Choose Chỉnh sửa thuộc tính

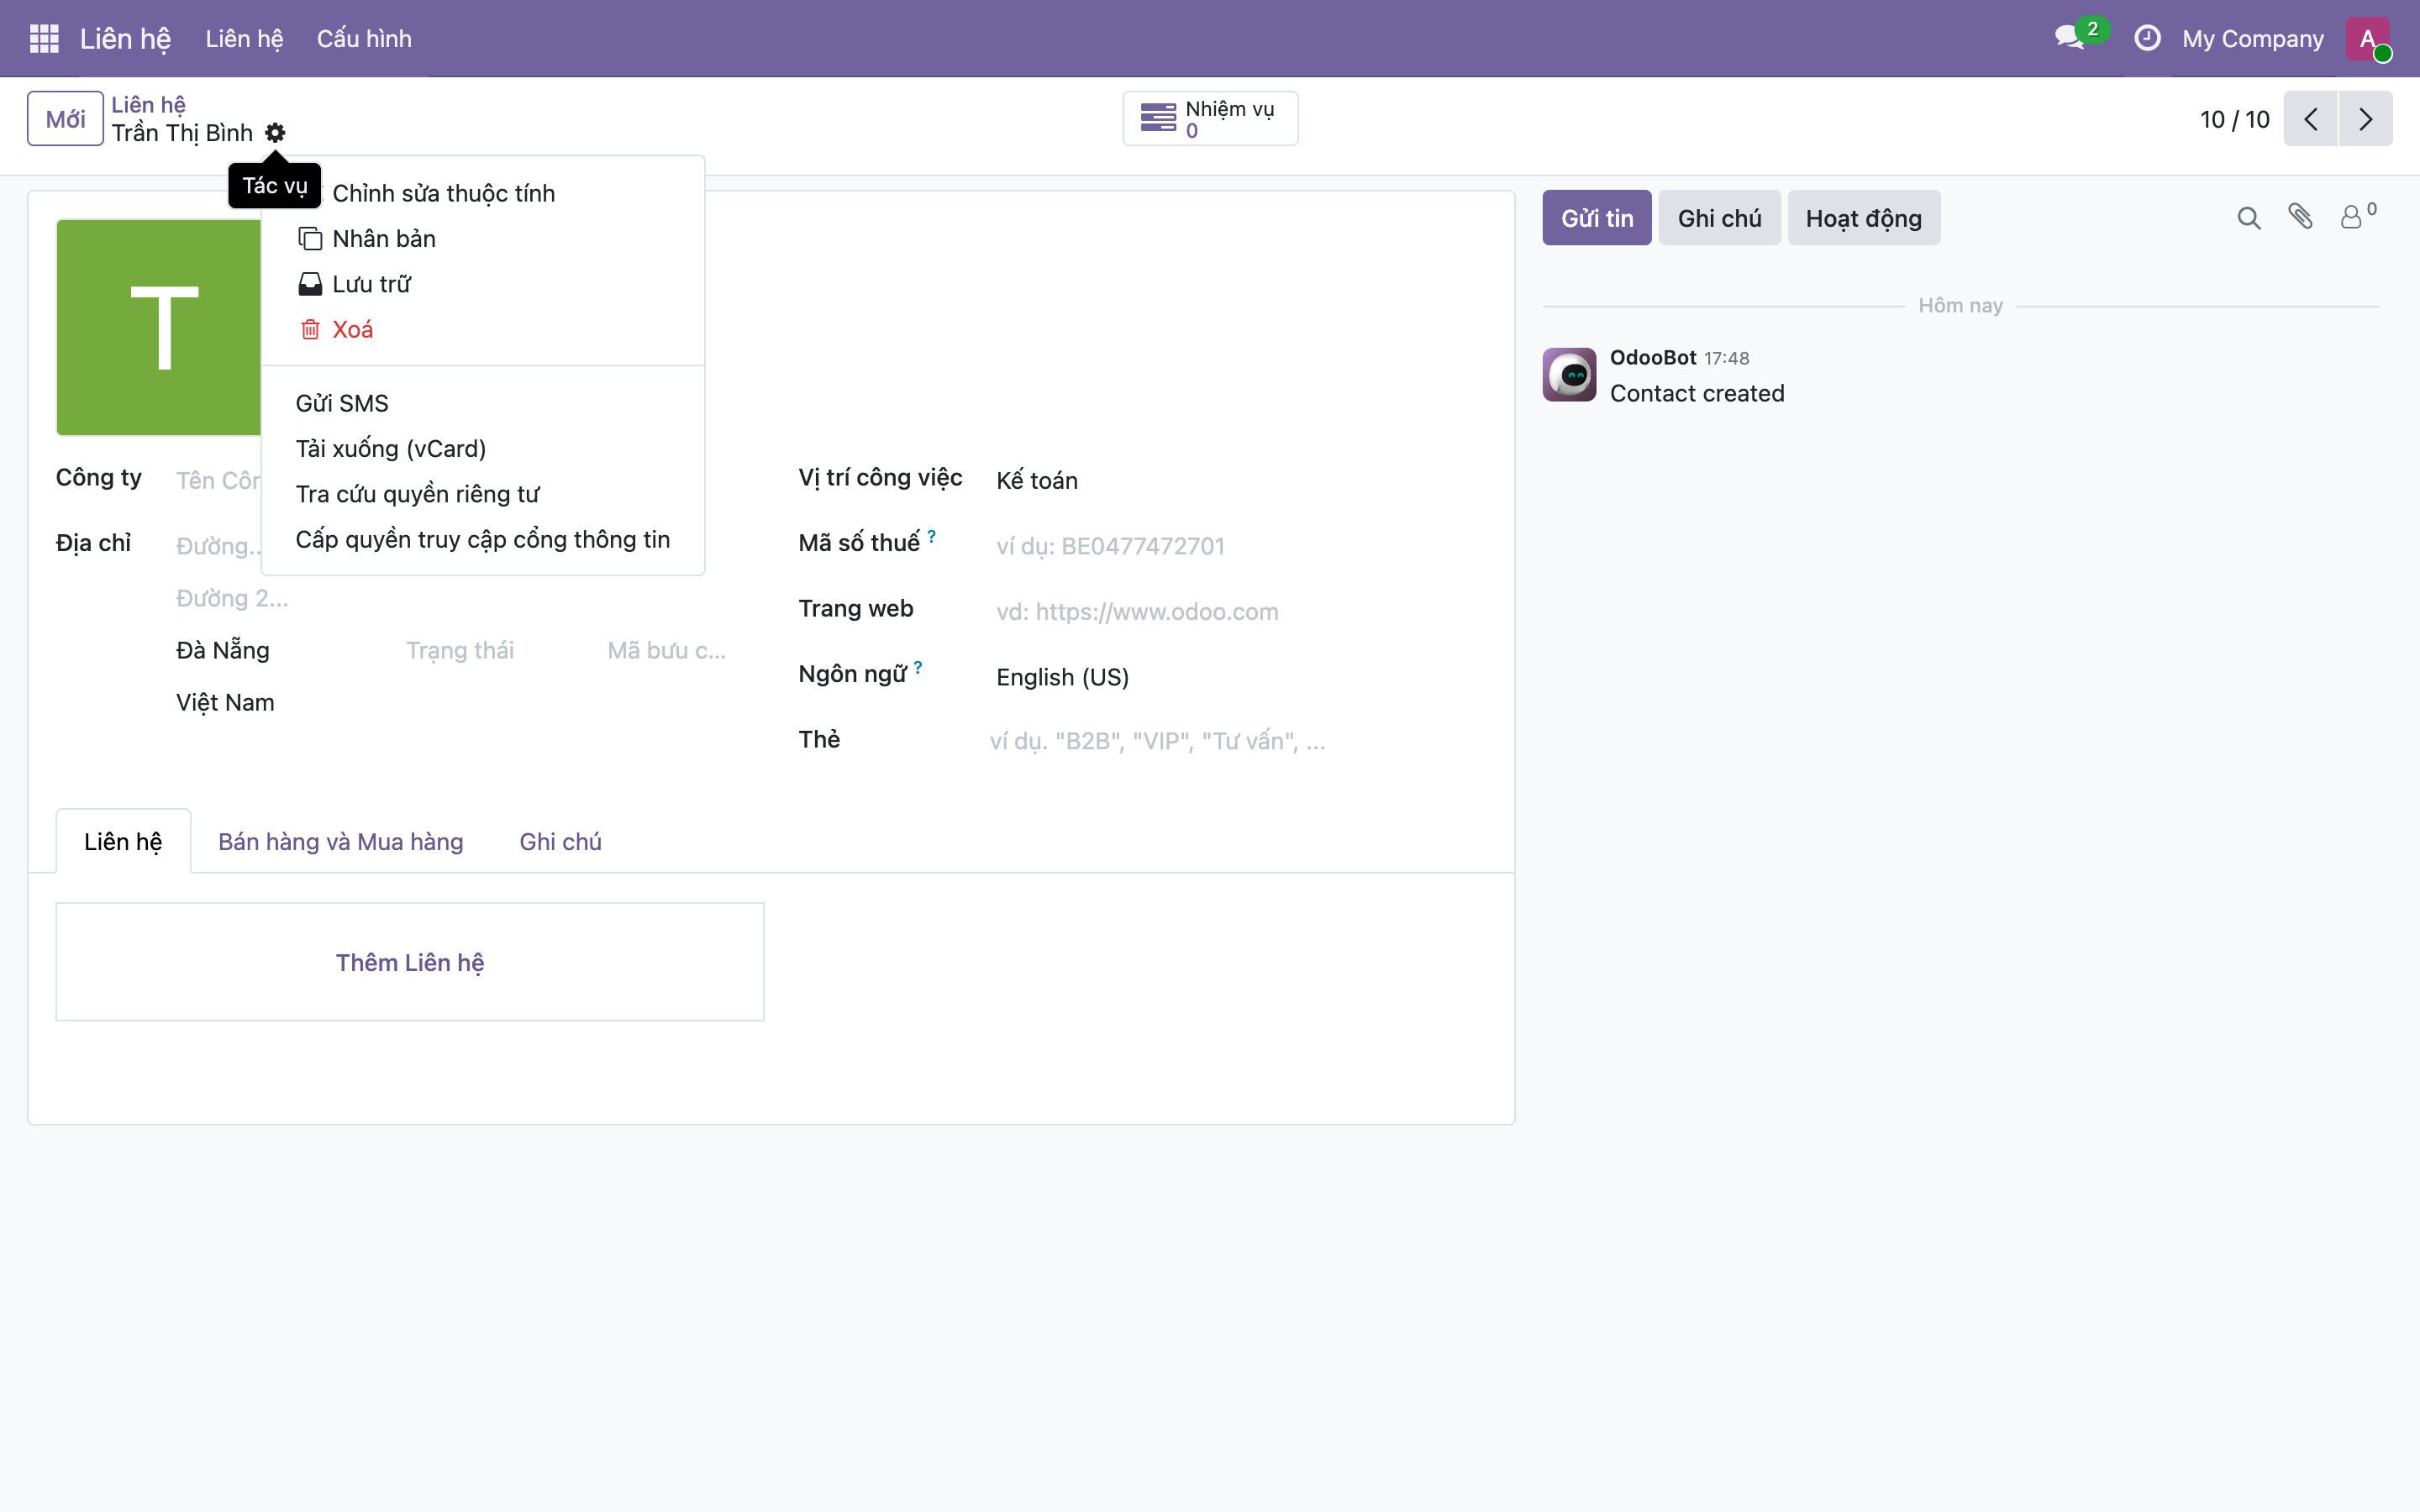pyautogui.click(x=483, y=193)
